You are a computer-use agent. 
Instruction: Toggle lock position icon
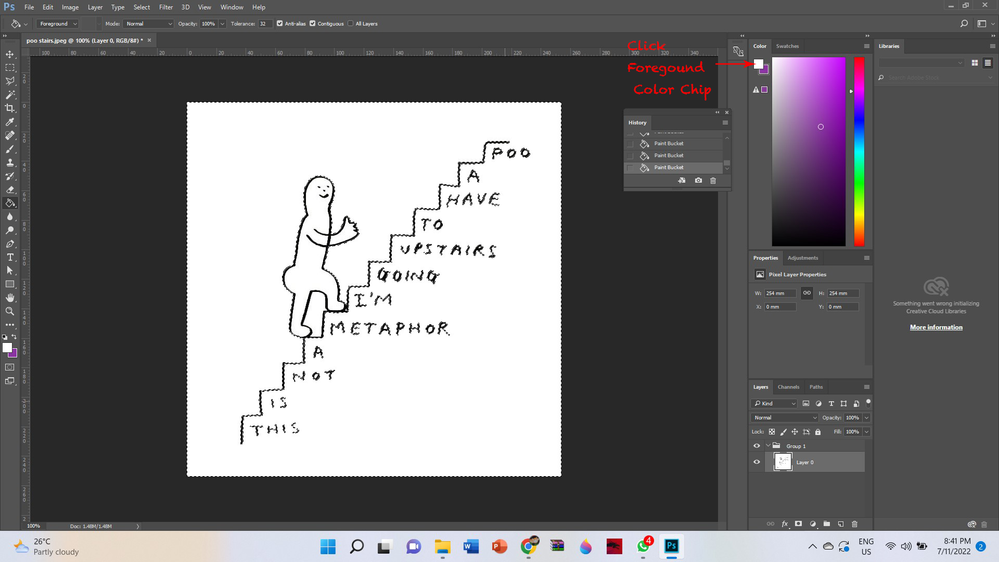coord(794,432)
